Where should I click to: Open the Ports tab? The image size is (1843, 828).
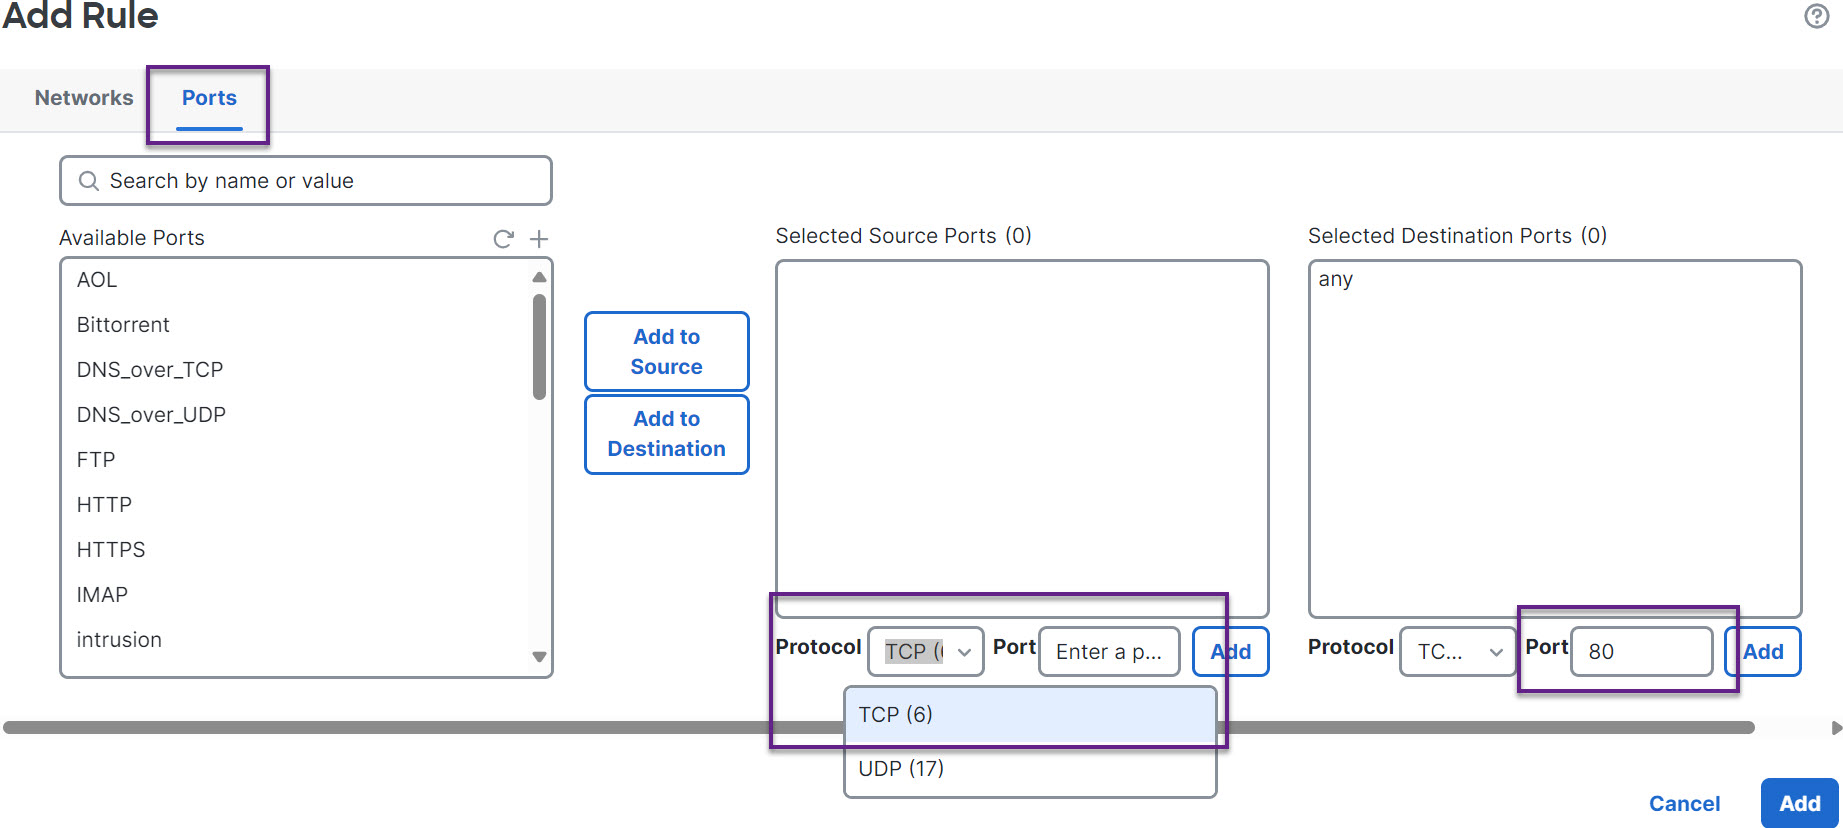point(209,98)
